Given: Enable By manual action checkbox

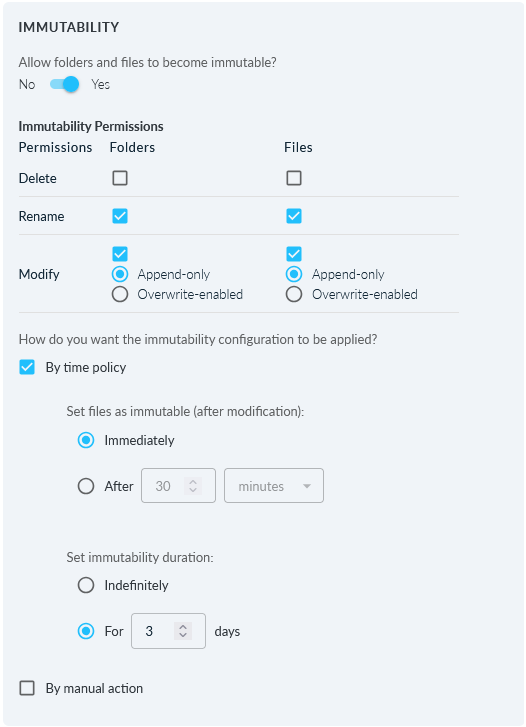Looking at the screenshot, I should [27, 688].
